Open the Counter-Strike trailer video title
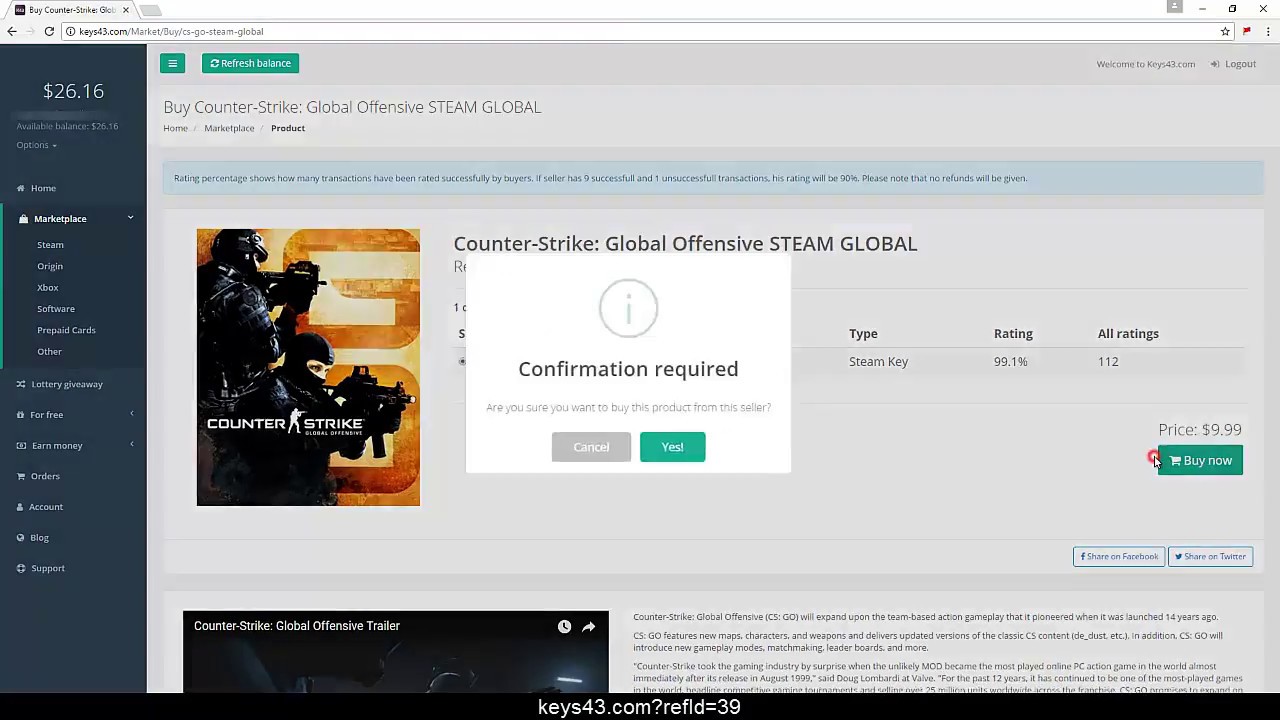 [x=297, y=626]
